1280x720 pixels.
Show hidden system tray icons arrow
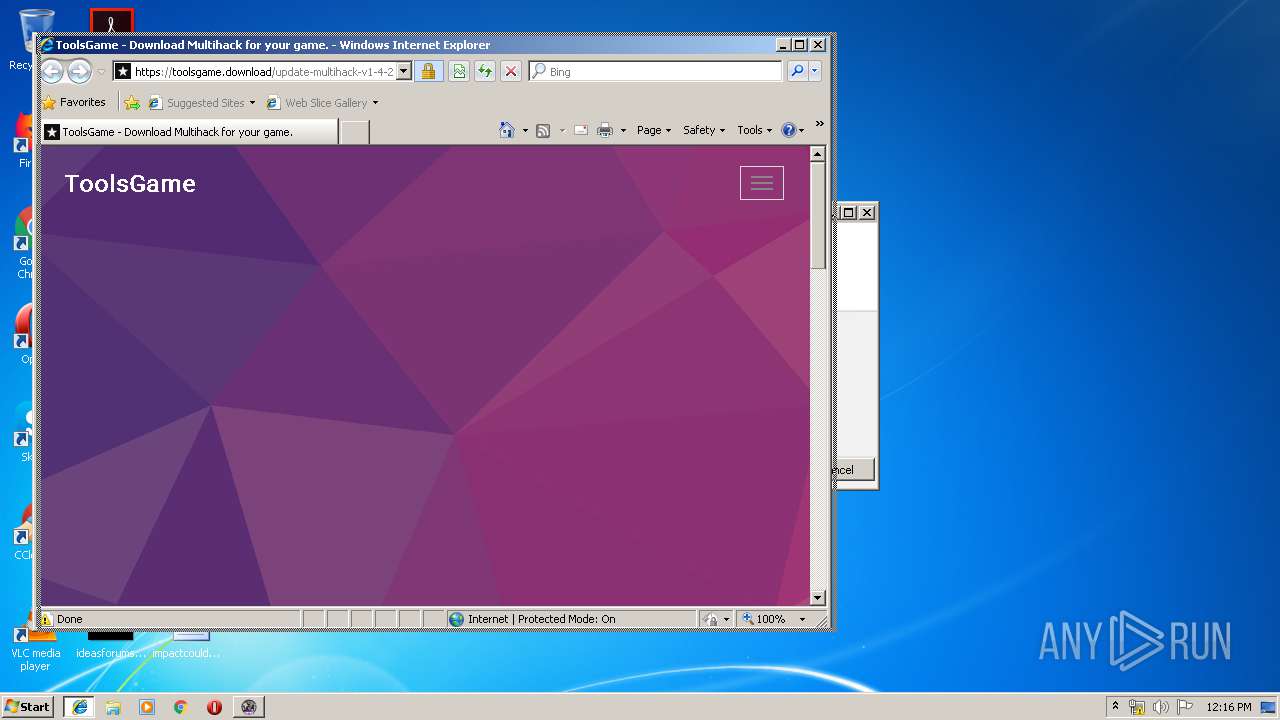click(1115, 706)
